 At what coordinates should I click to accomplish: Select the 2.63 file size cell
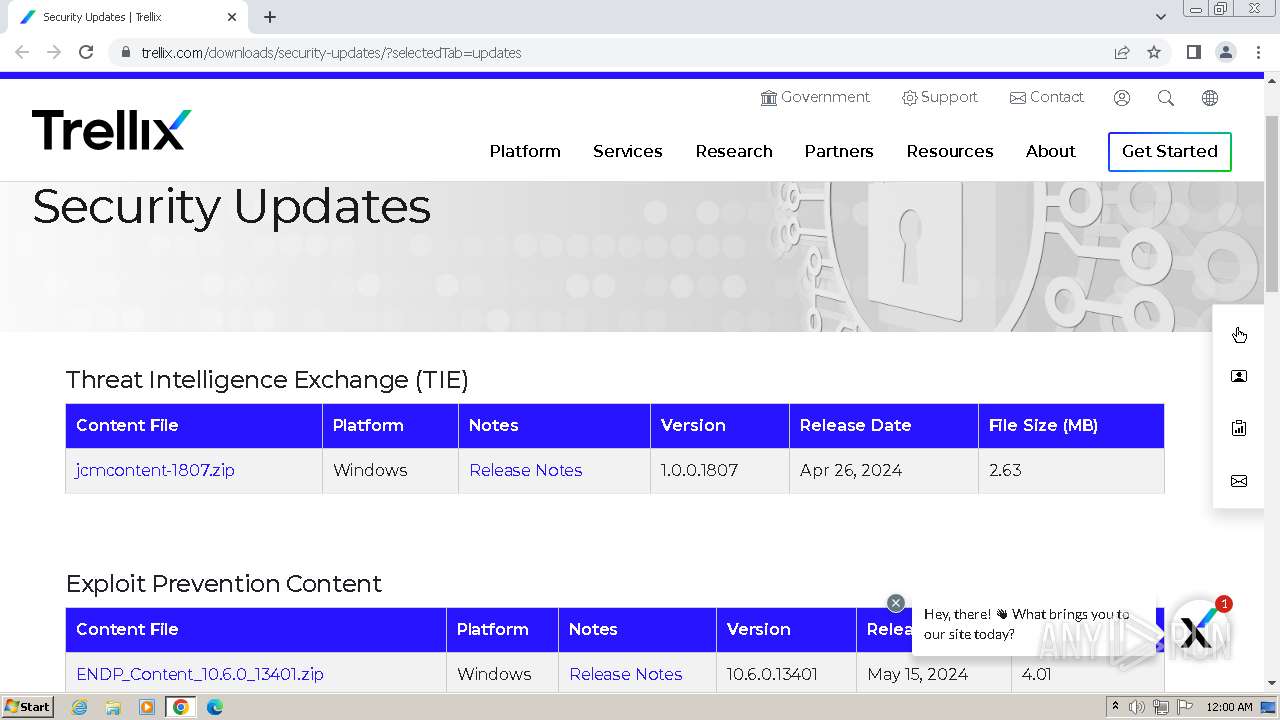[1071, 470]
